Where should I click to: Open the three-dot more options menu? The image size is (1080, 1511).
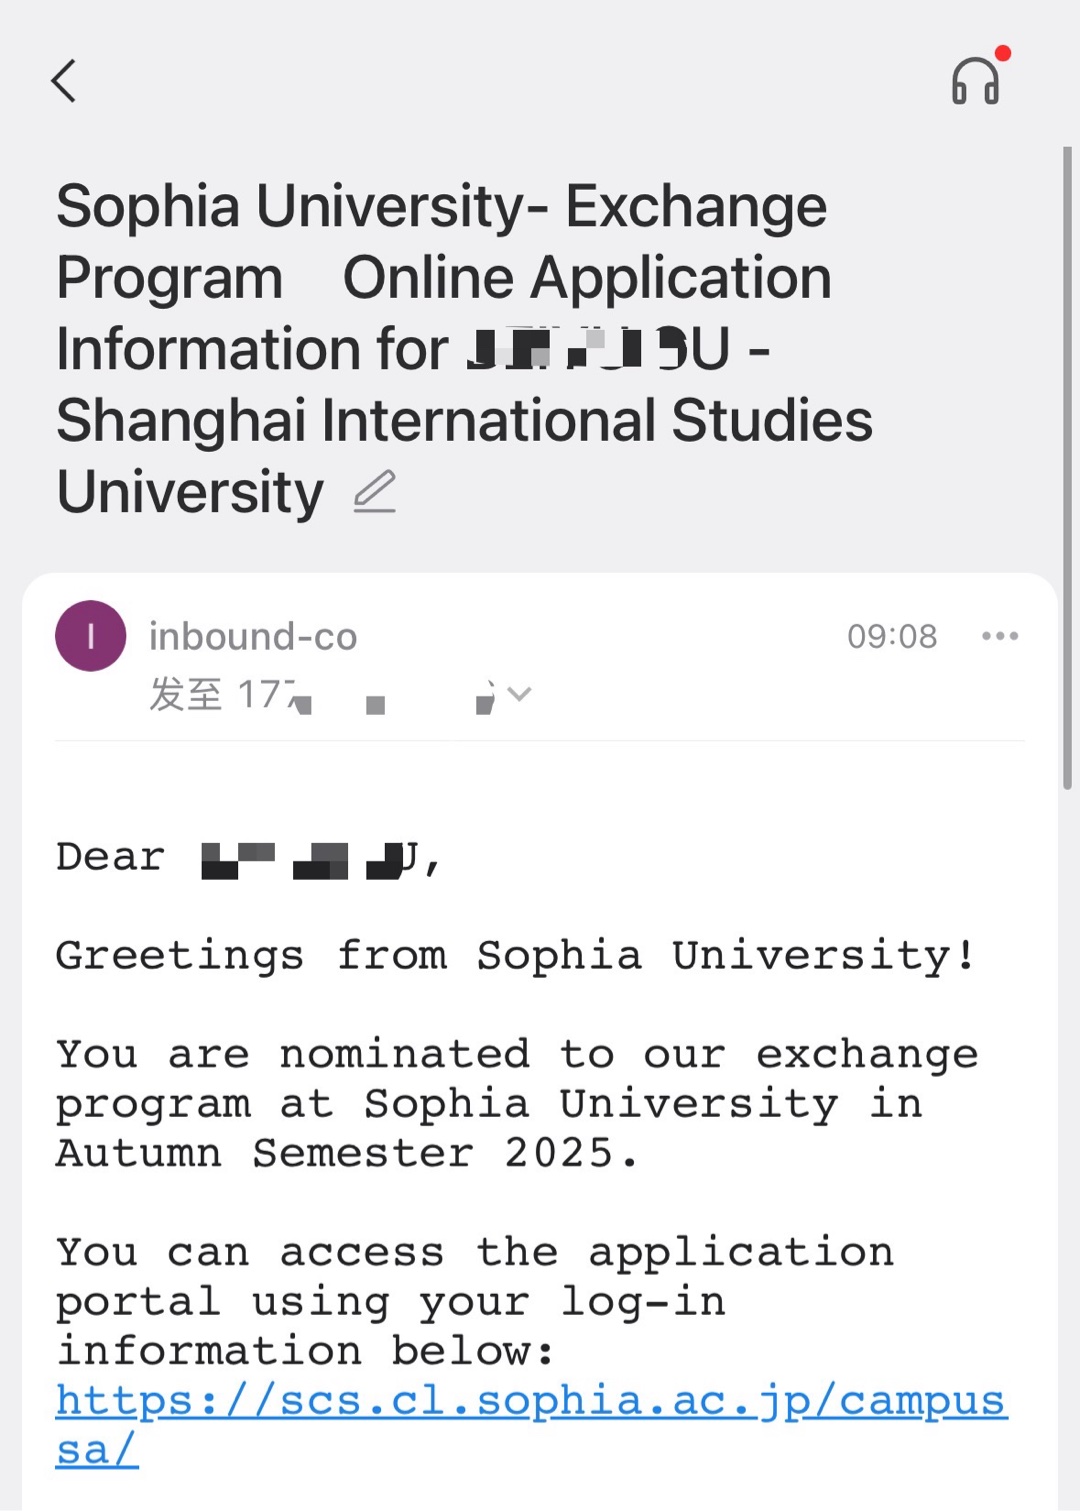pos(999,636)
